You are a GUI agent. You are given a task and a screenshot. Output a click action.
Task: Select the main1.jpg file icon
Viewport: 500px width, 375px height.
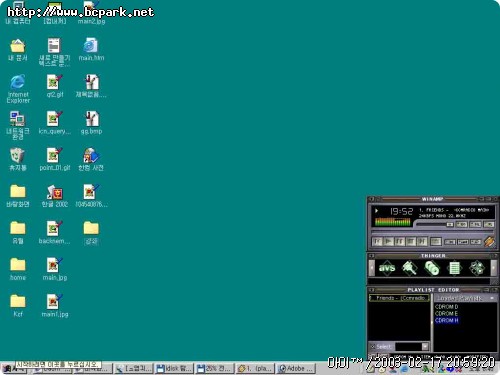pos(54,306)
